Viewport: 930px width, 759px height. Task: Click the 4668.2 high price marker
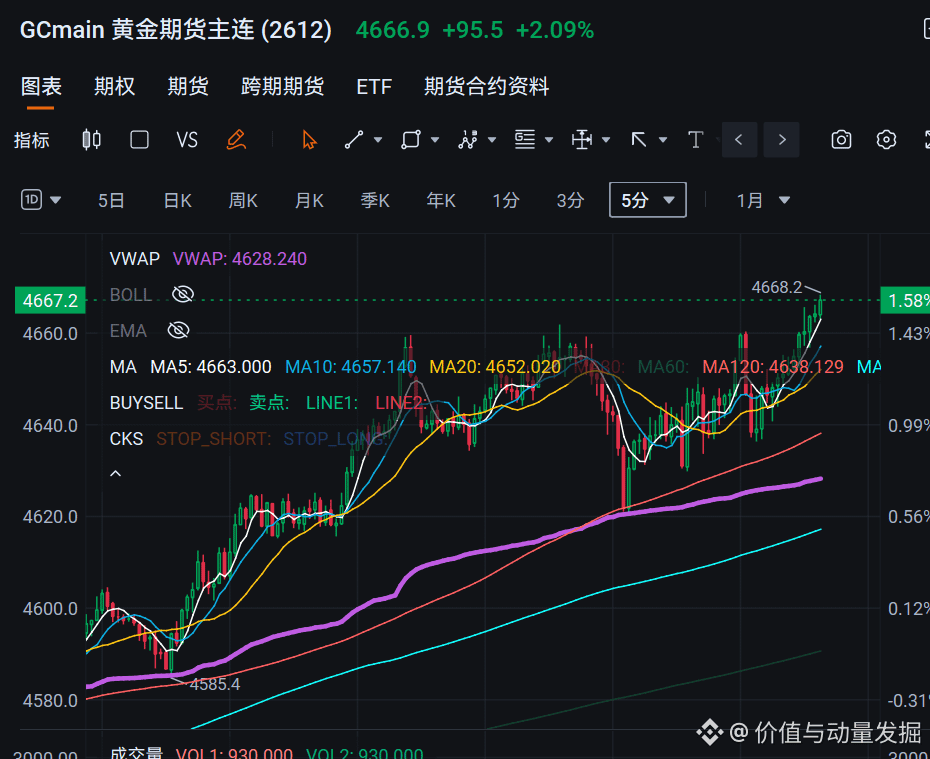click(x=776, y=288)
